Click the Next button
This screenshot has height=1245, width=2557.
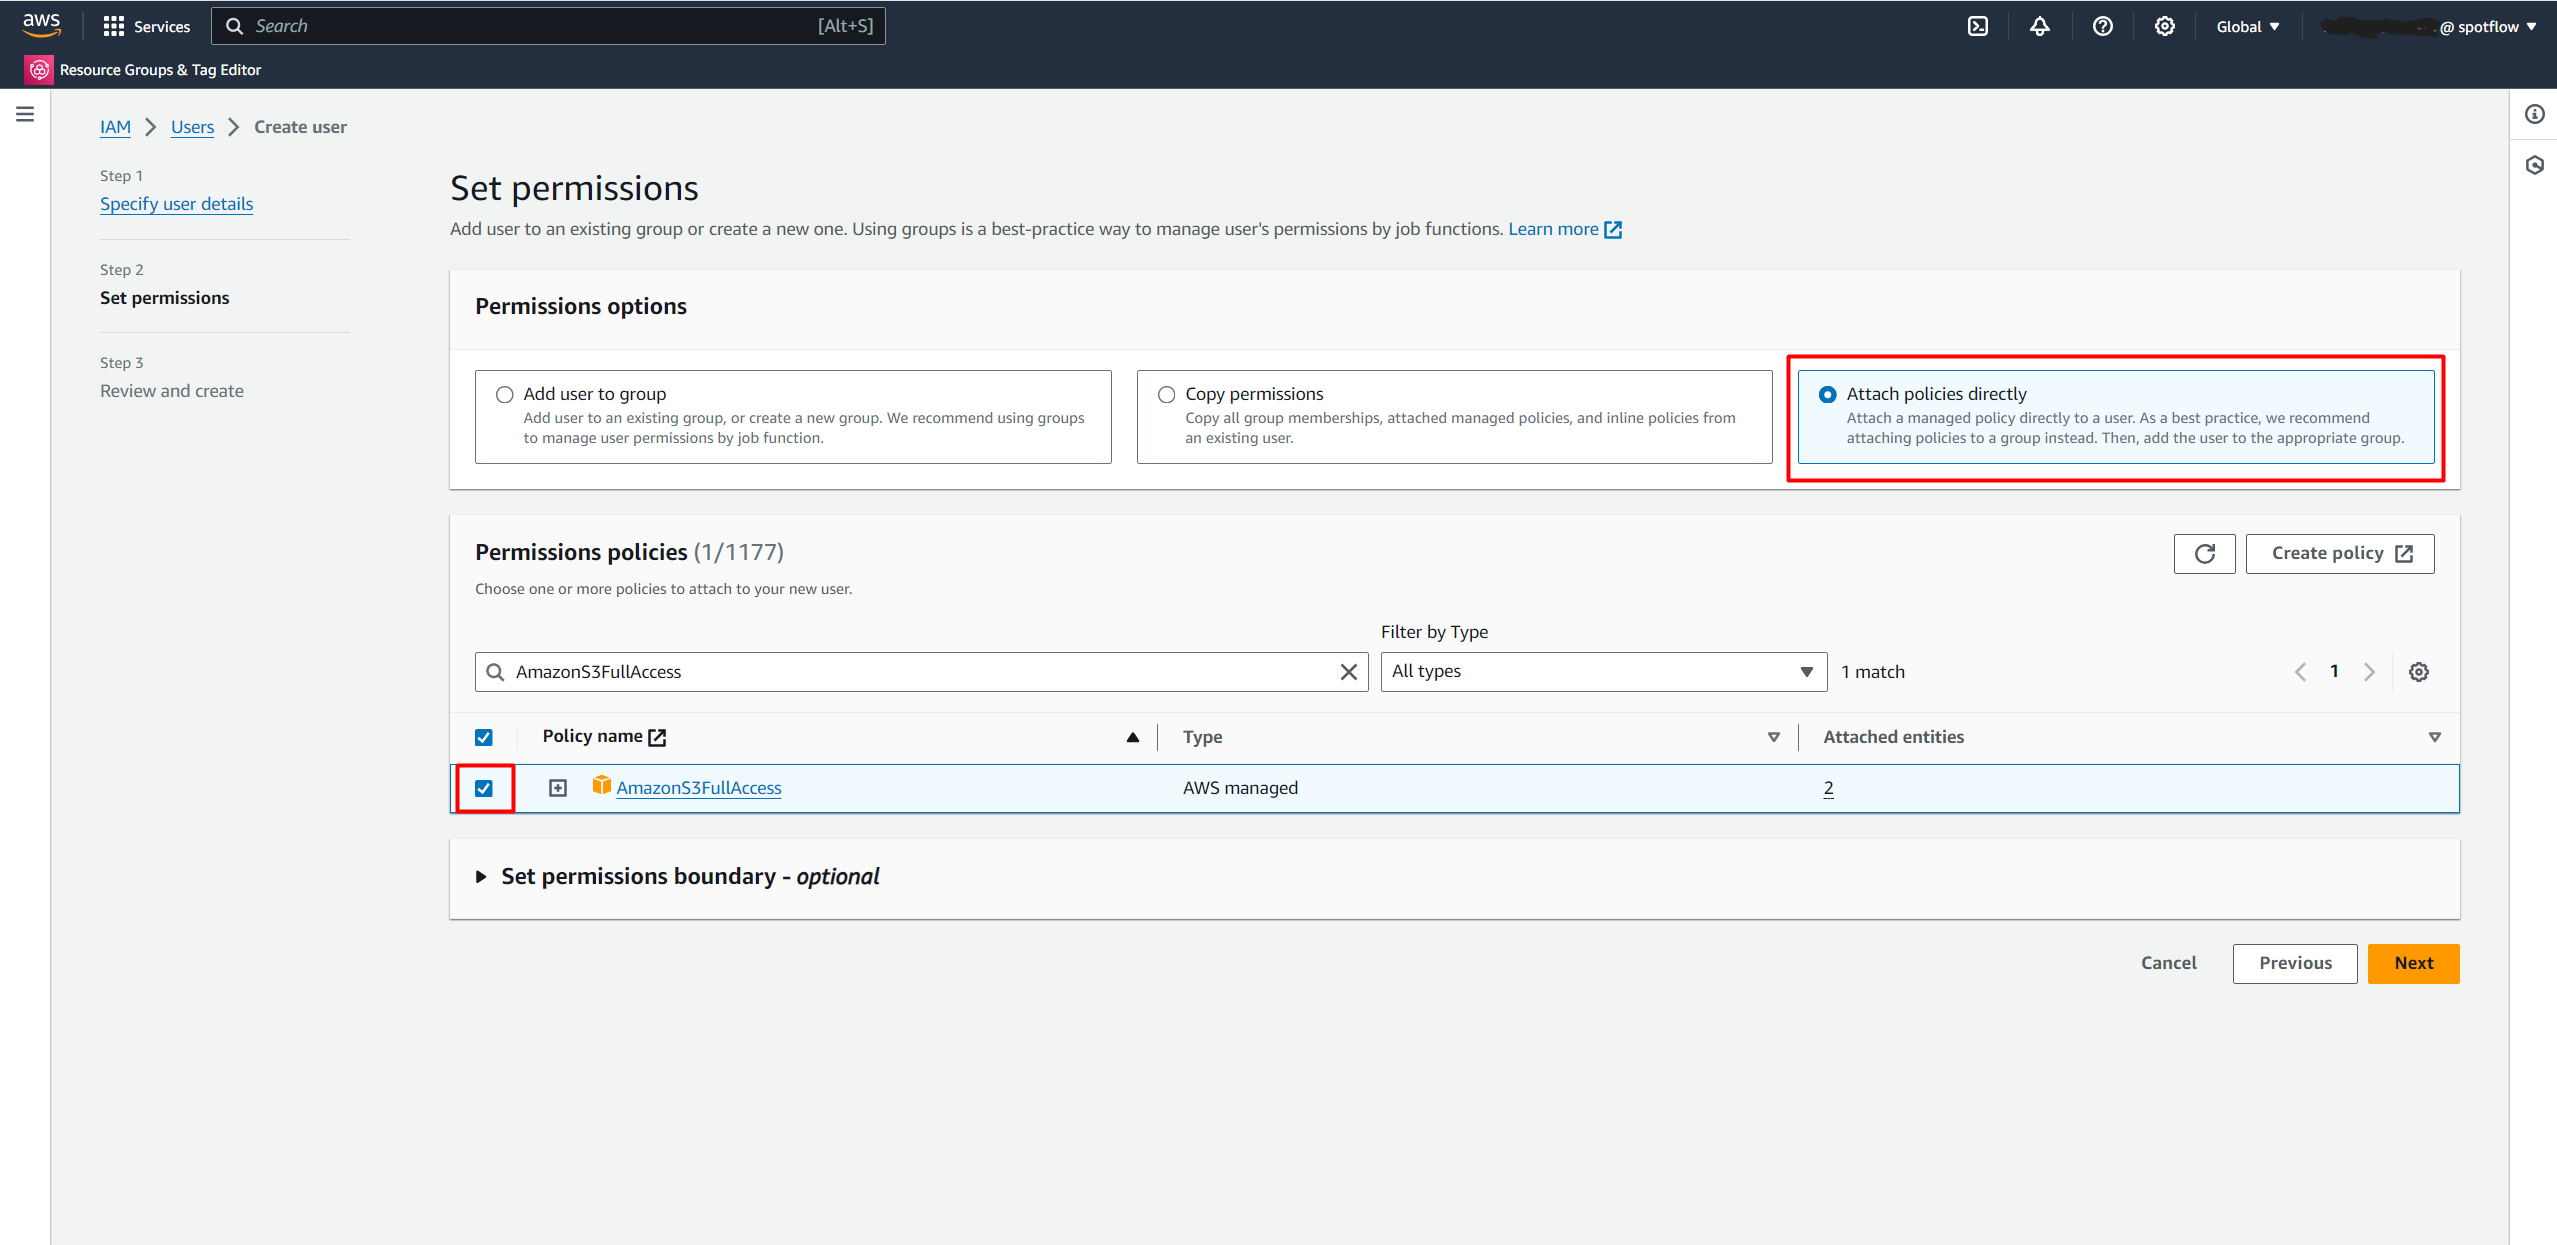(2413, 963)
